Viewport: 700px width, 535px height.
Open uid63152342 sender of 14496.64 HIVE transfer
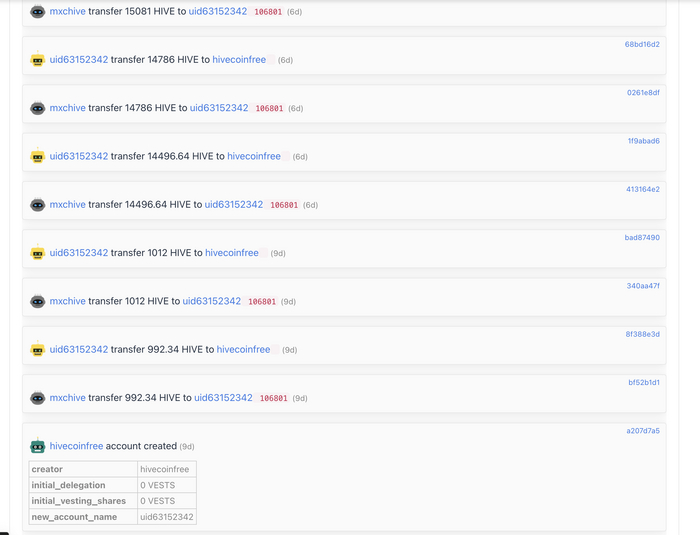tap(79, 156)
